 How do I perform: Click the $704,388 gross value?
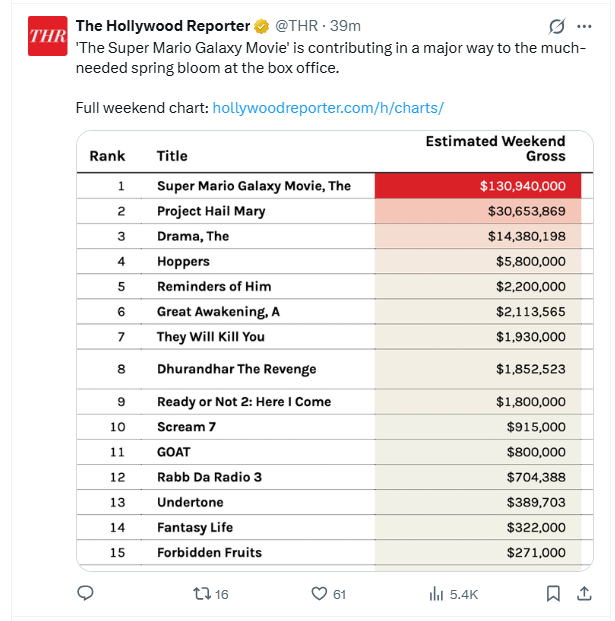(536, 477)
